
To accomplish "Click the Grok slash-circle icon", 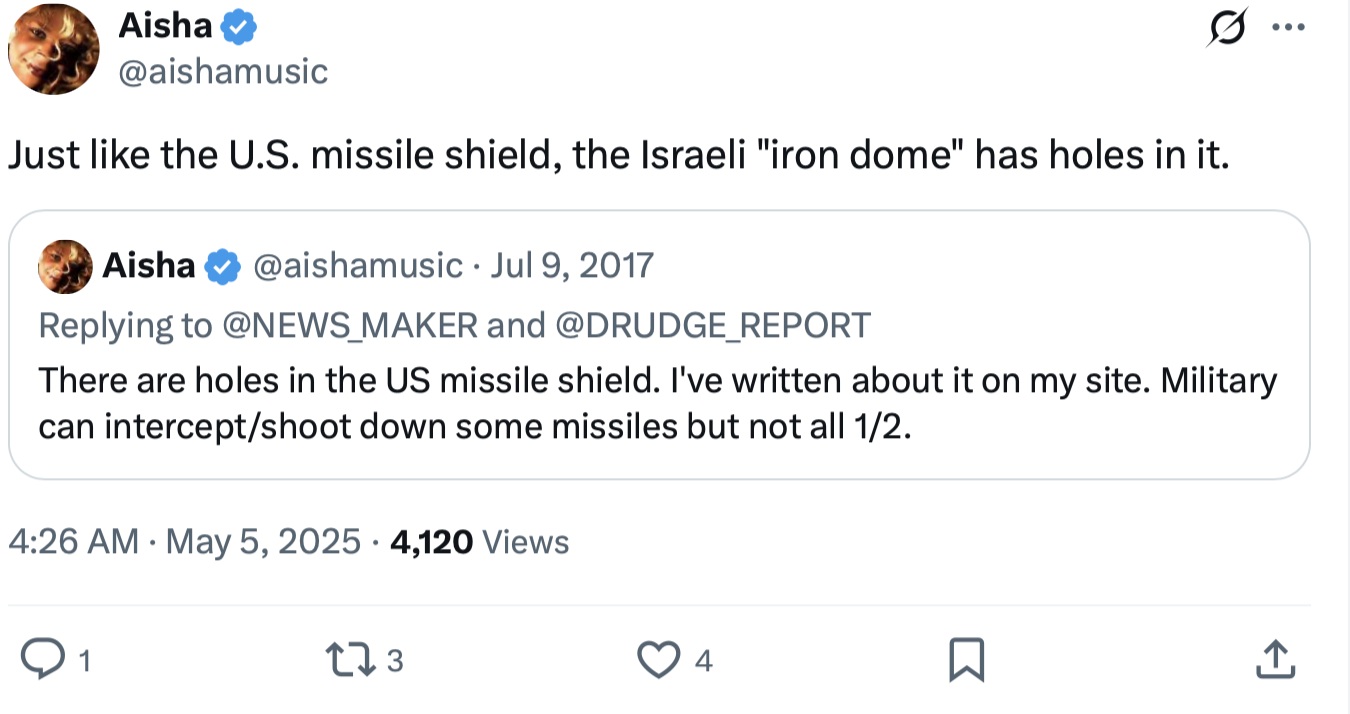I will 1227,28.
